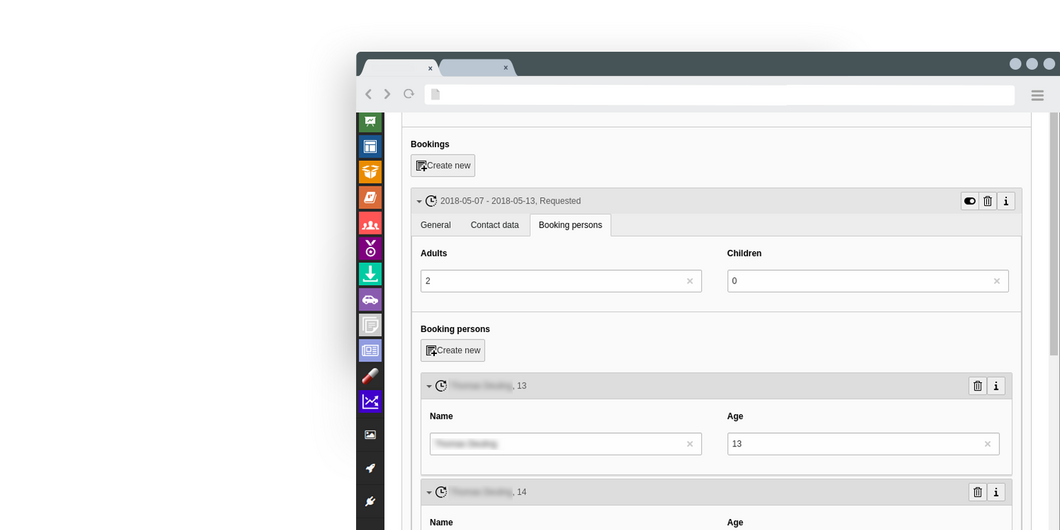The height and width of the screenshot is (530, 1060).
Task: Collapse the booking person record aged 13
Action: pyautogui.click(x=429, y=387)
